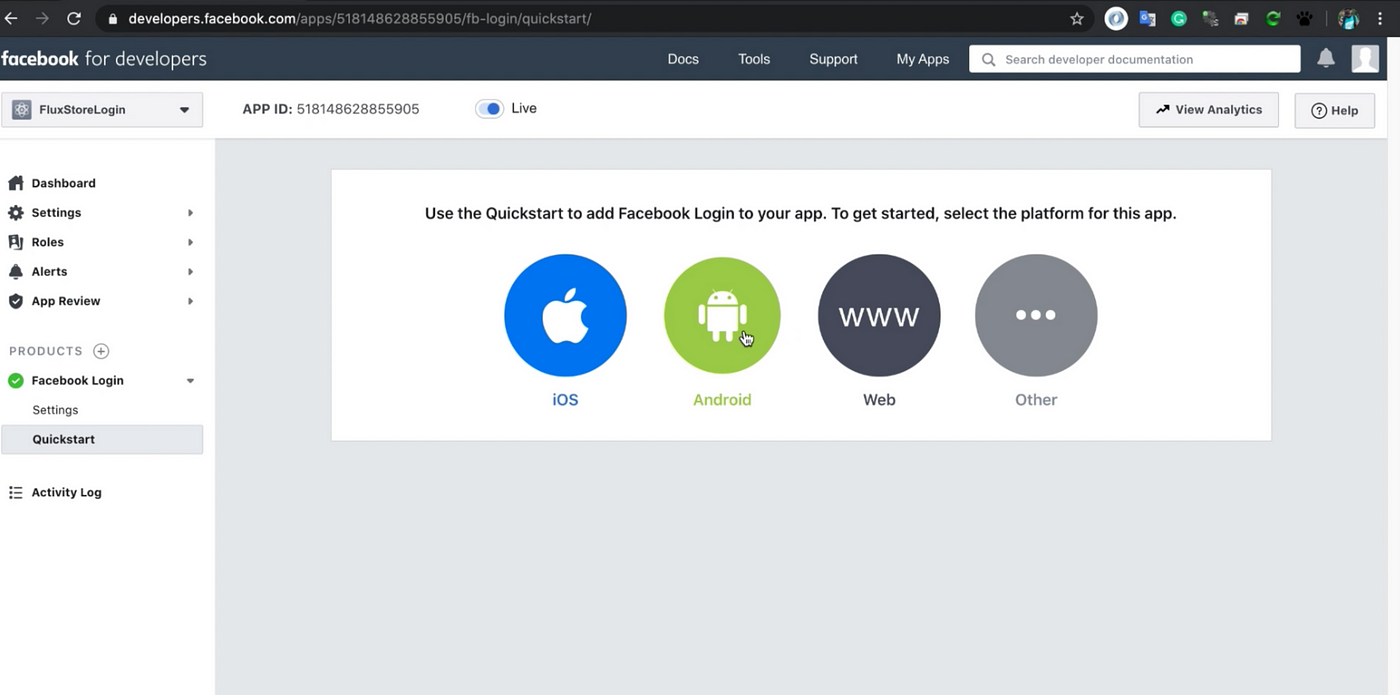1400x695 pixels.
Task: Focus the search developer documentation field
Action: click(x=1135, y=59)
